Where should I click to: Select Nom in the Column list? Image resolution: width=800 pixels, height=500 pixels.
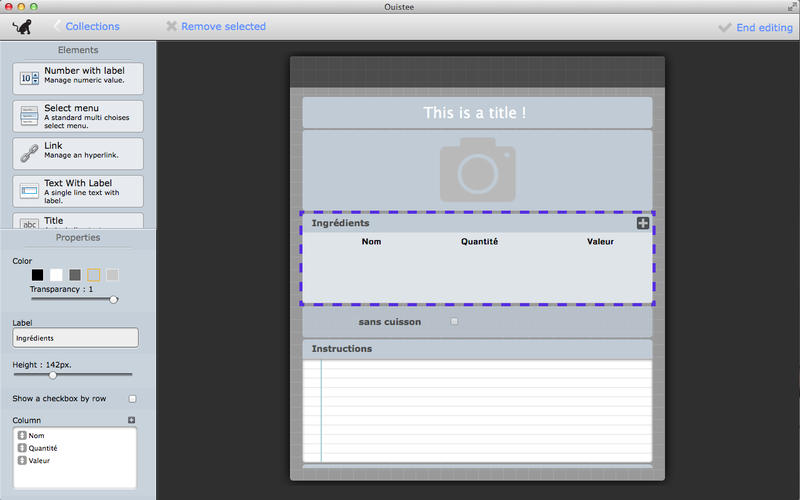(36, 435)
